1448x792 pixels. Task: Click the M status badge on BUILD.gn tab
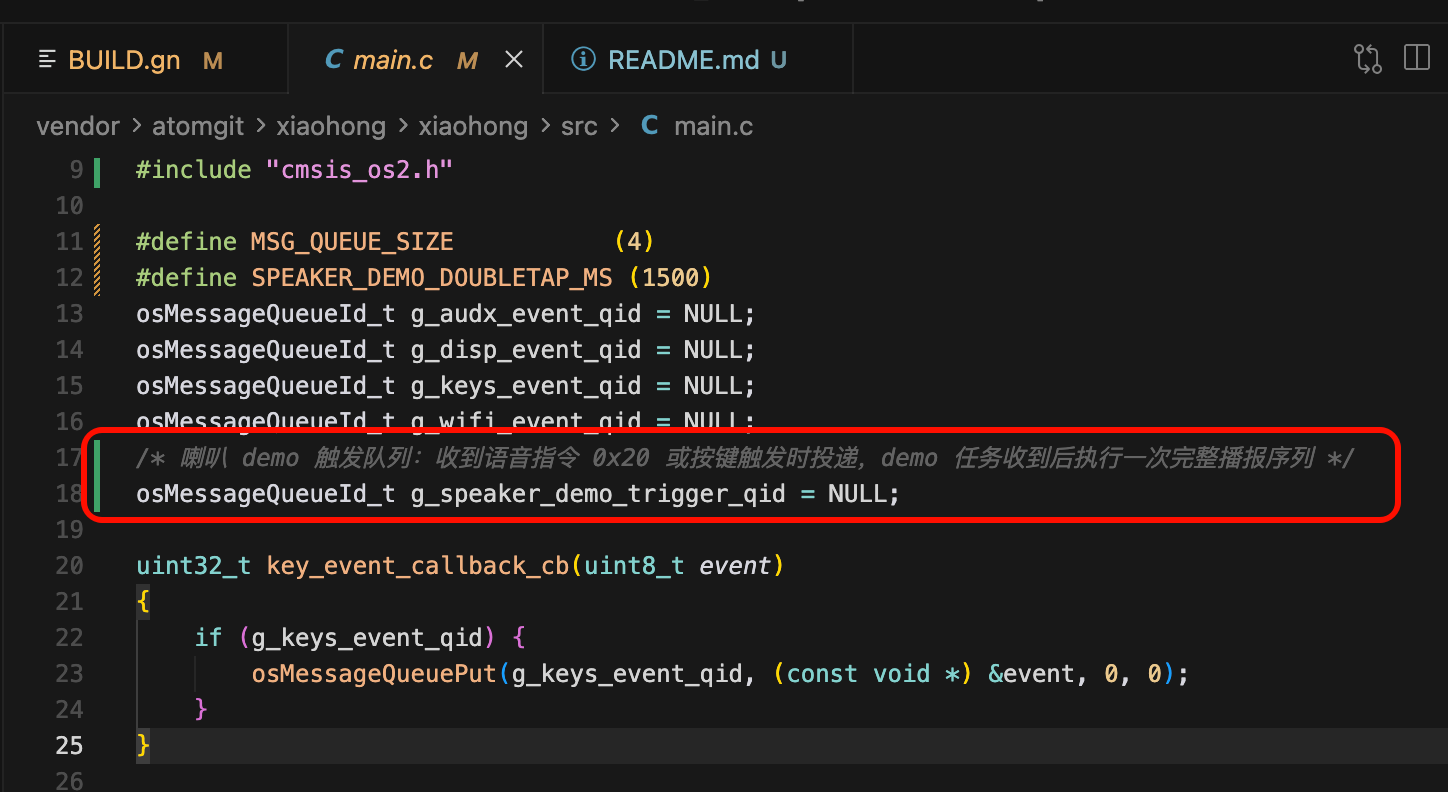click(212, 61)
